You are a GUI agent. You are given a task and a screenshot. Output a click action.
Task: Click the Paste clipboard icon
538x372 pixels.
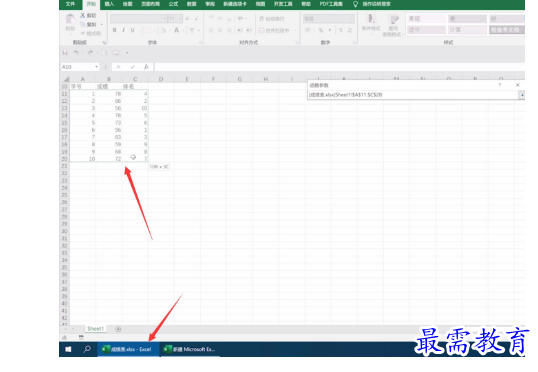pos(70,19)
